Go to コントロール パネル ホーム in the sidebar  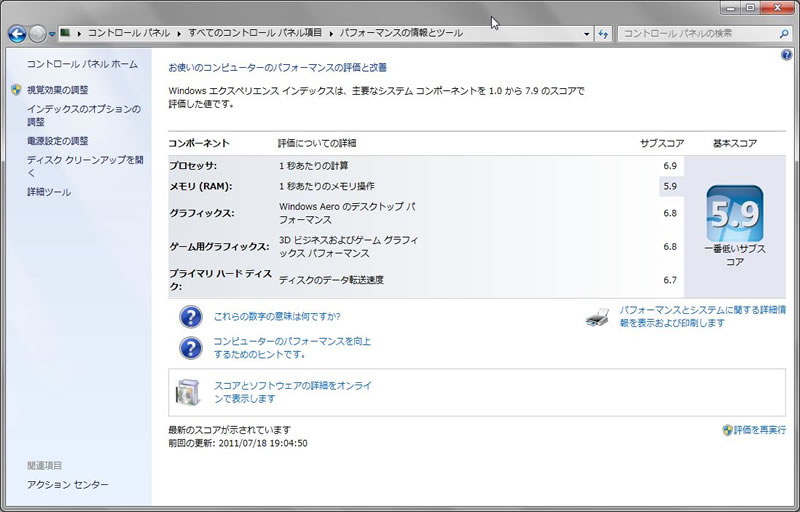(82, 64)
